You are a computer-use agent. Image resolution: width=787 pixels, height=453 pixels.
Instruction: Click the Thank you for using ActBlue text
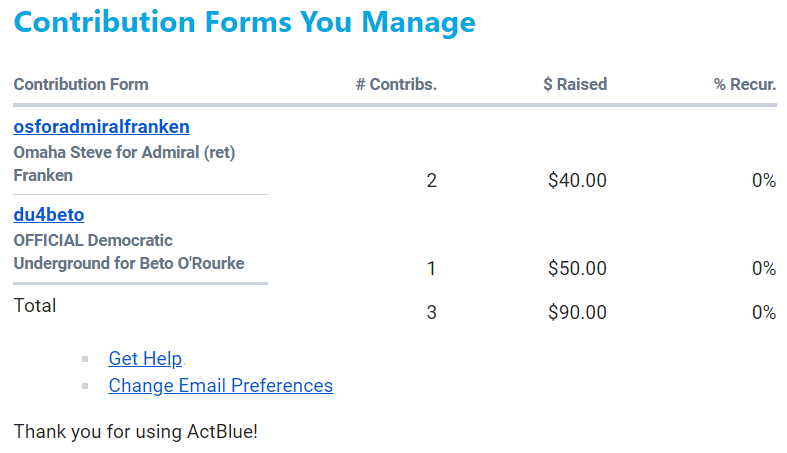[x=136, y=433]
